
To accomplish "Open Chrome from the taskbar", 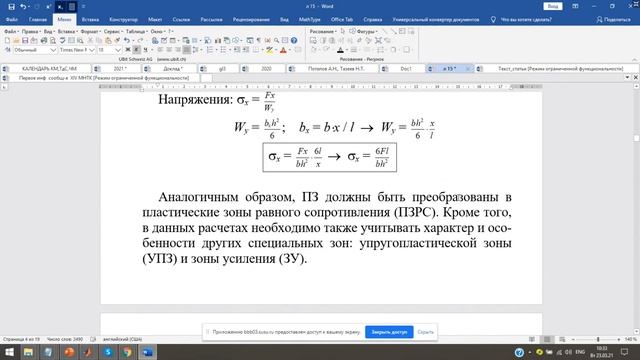I will pyautogui.click(x=128, y=352).
